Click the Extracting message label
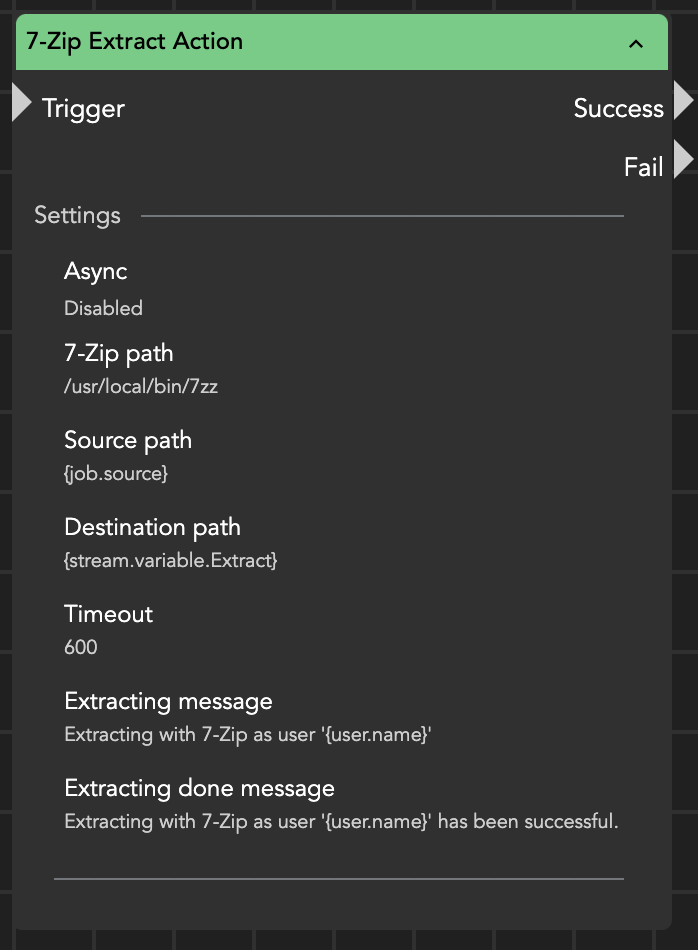Viewport: 698px width, 950px height. (168, 701)
